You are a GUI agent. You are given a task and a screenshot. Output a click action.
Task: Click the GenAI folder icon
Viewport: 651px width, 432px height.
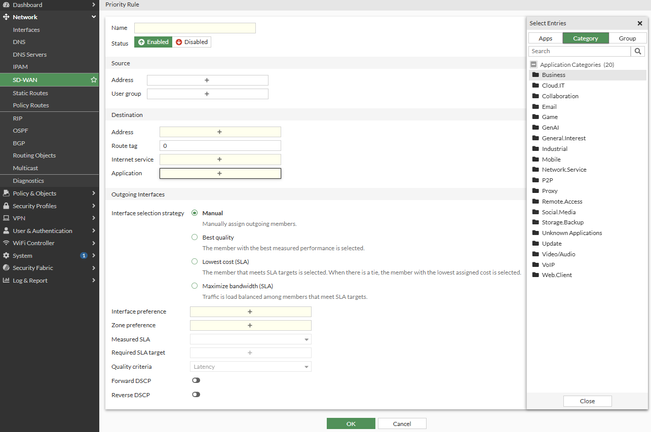tap(536, 127)
